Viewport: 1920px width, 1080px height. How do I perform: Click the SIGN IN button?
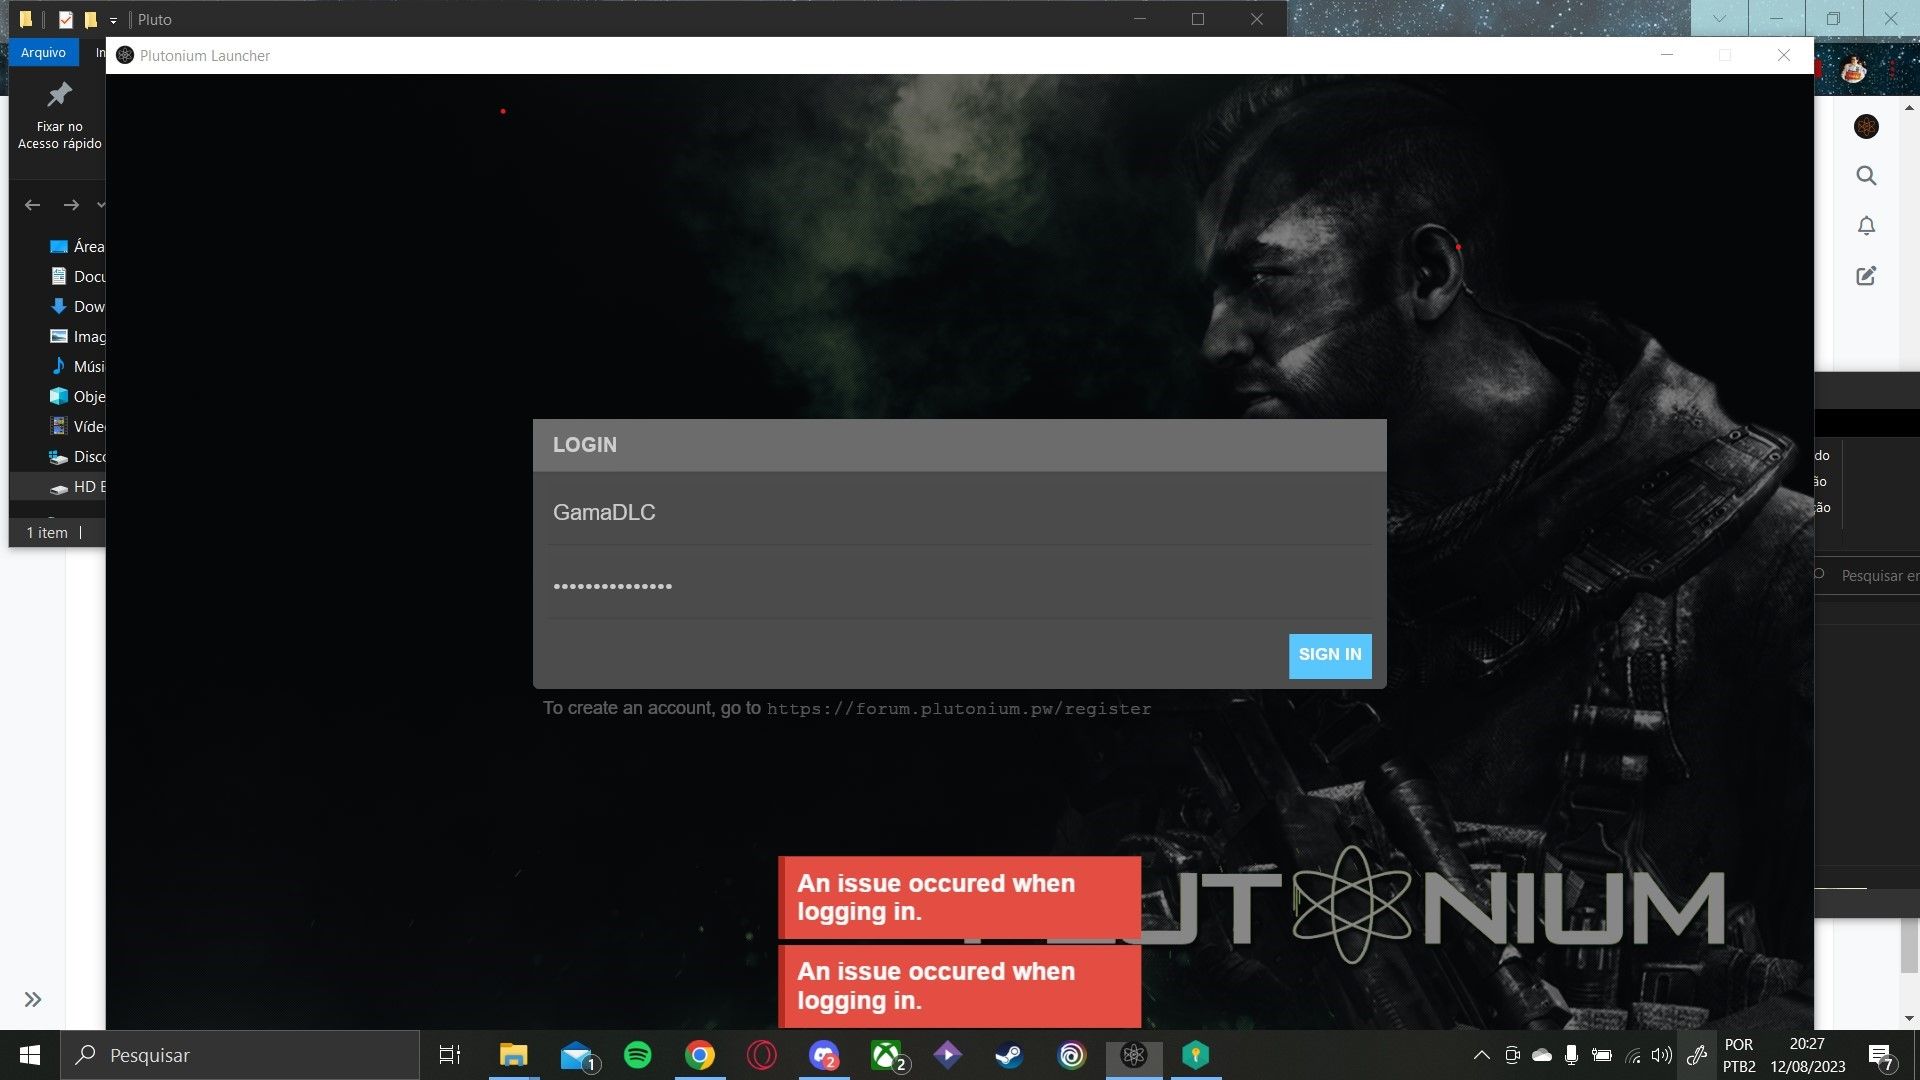[1330, 655]
